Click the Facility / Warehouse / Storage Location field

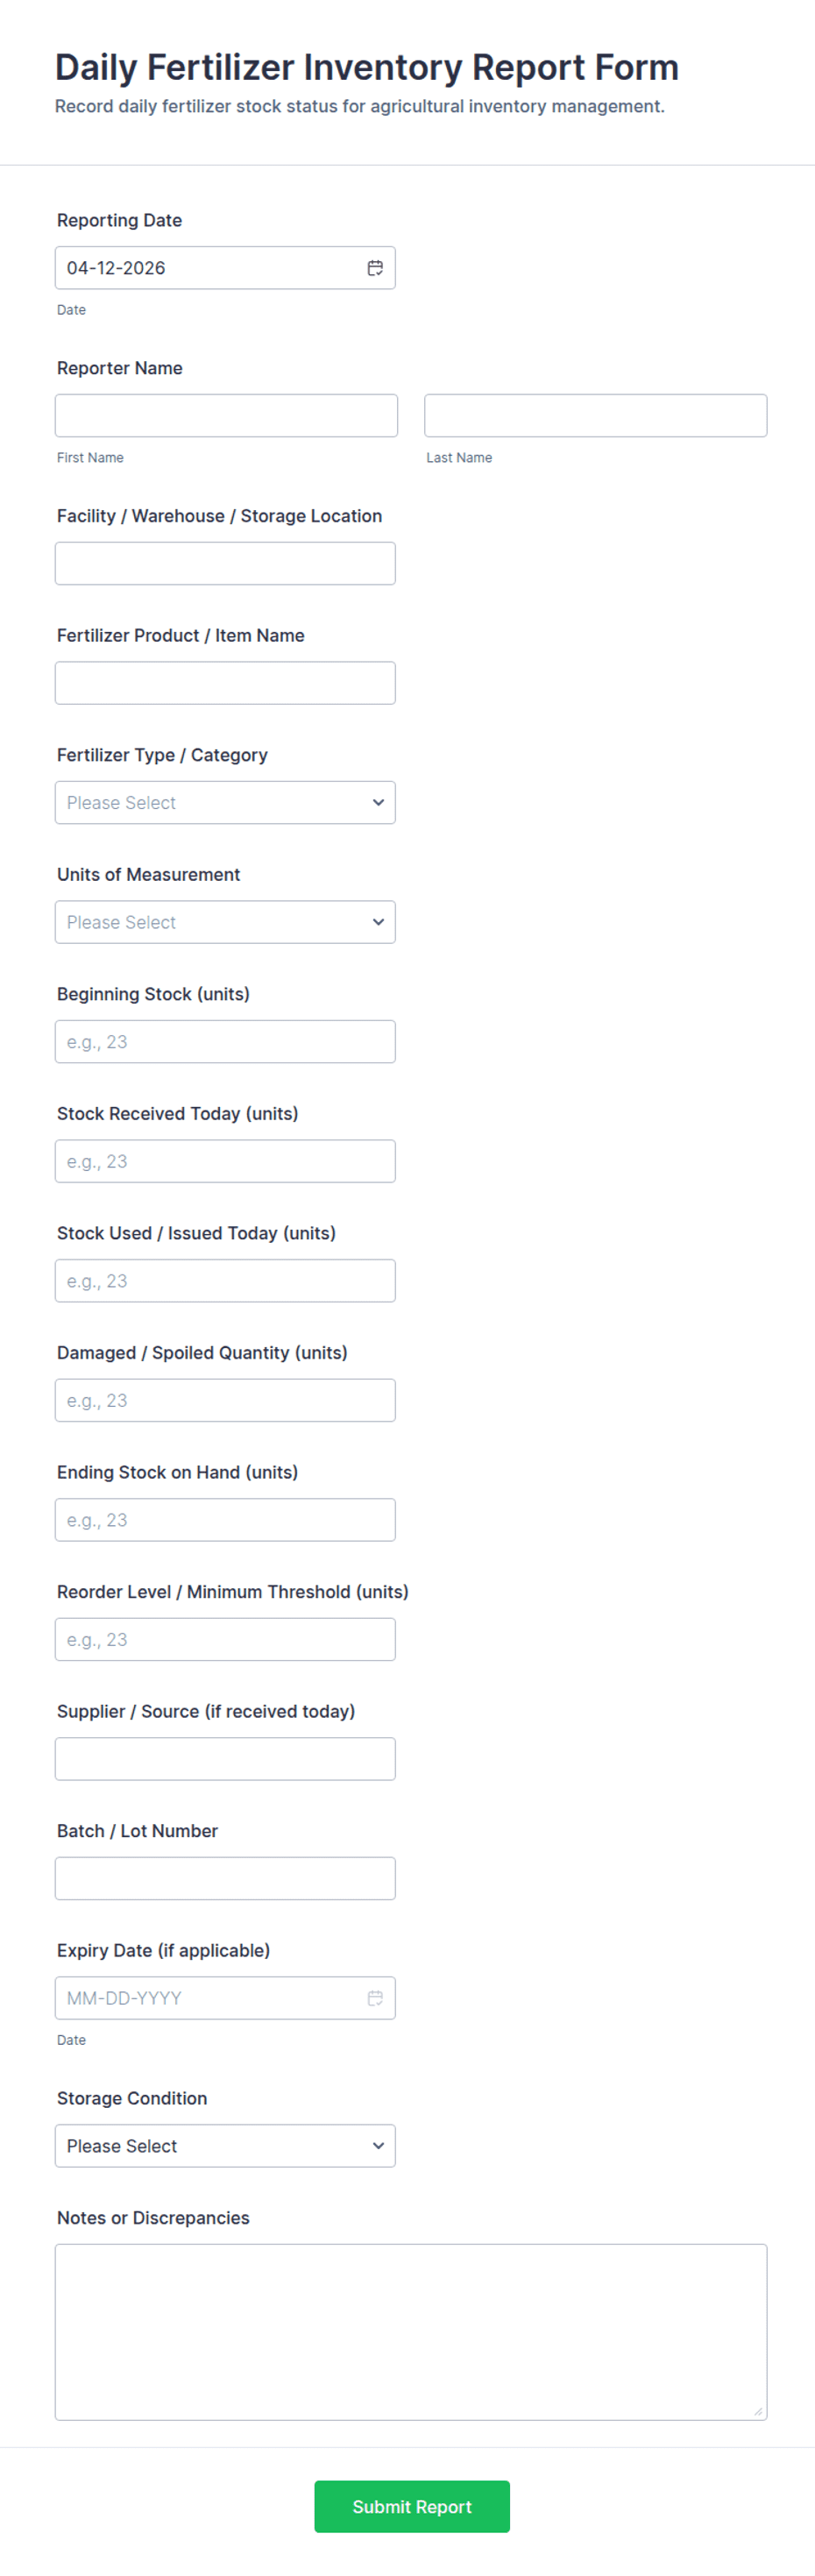tap(225, 564)
